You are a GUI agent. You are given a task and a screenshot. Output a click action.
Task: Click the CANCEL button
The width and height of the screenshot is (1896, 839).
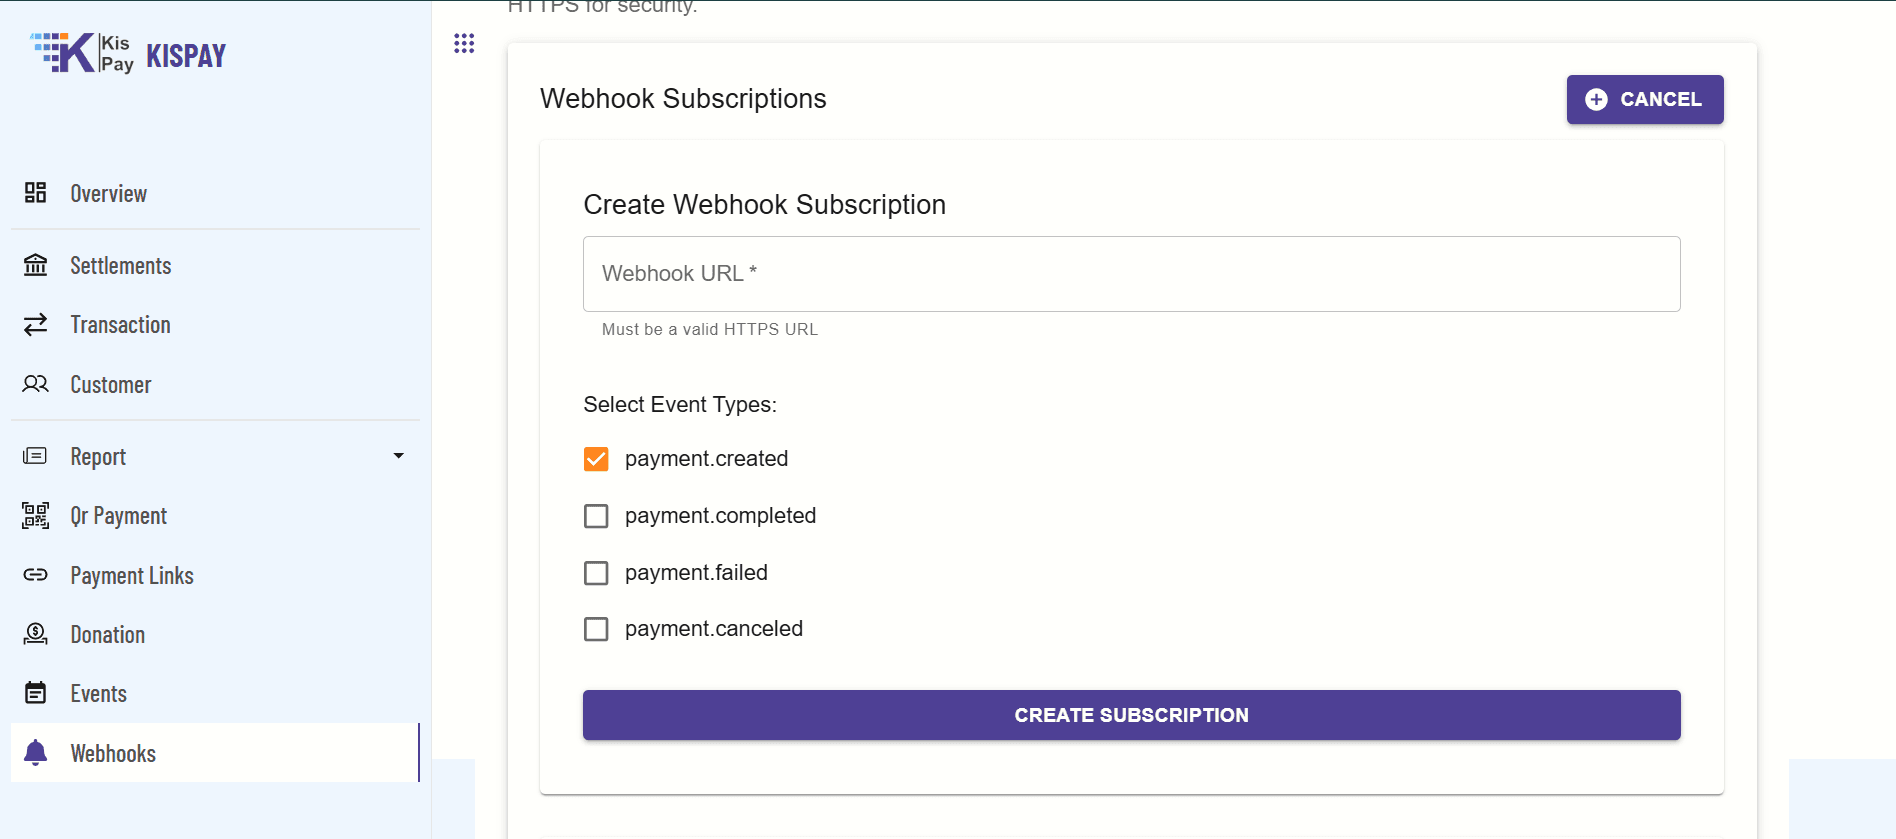1644,99
